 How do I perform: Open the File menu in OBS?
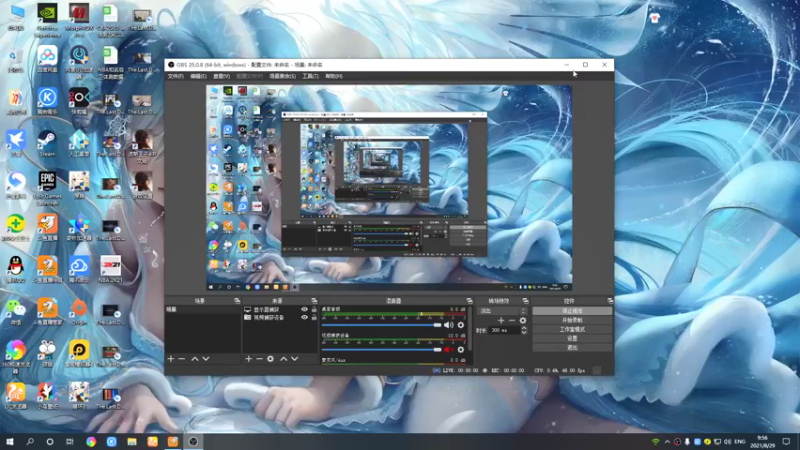tap(175, 76)
